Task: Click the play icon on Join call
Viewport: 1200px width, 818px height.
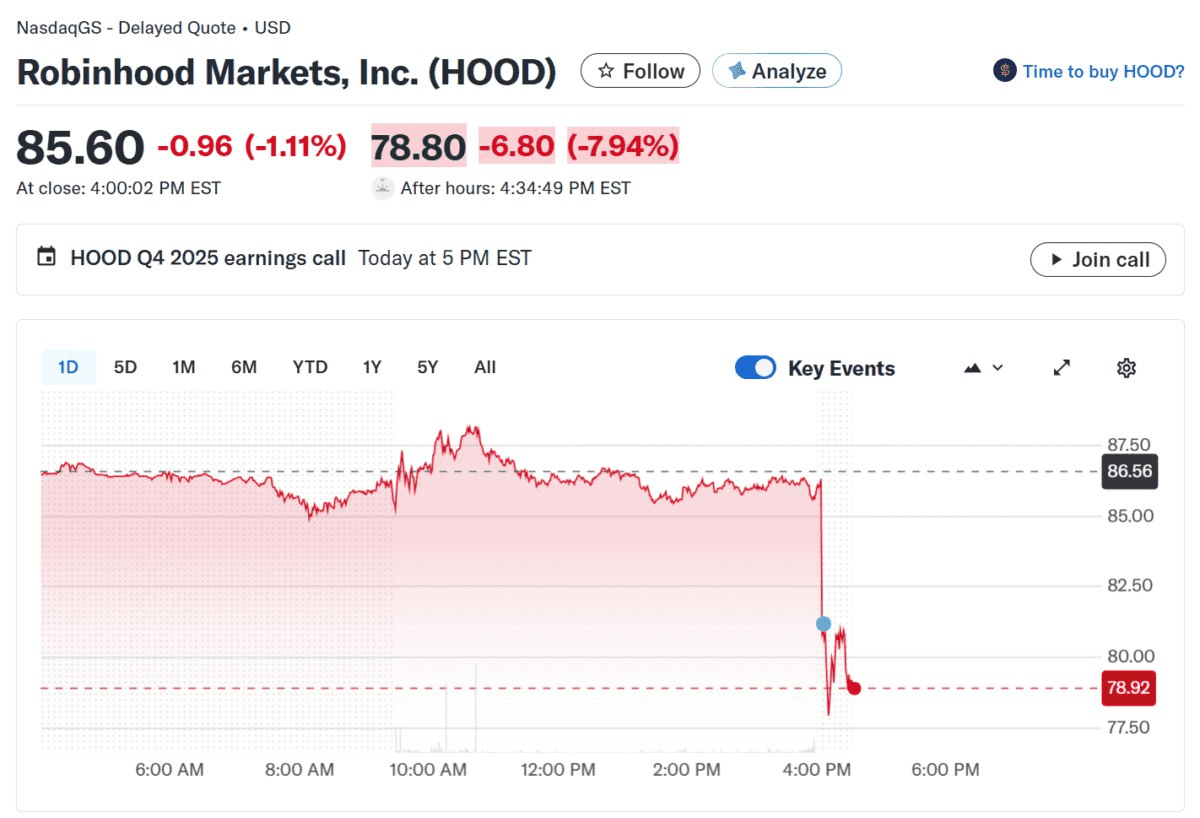Action: pos(1056,260)
